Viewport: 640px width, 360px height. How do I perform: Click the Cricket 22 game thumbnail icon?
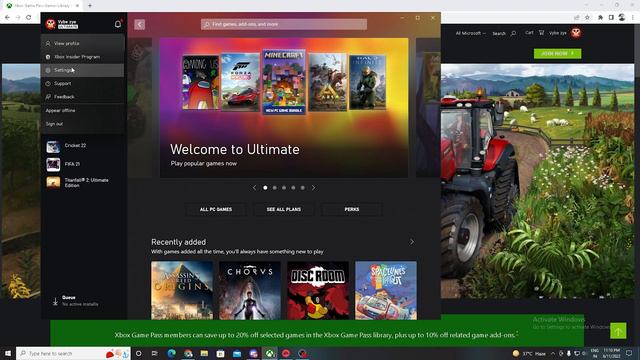coord(53,146)
